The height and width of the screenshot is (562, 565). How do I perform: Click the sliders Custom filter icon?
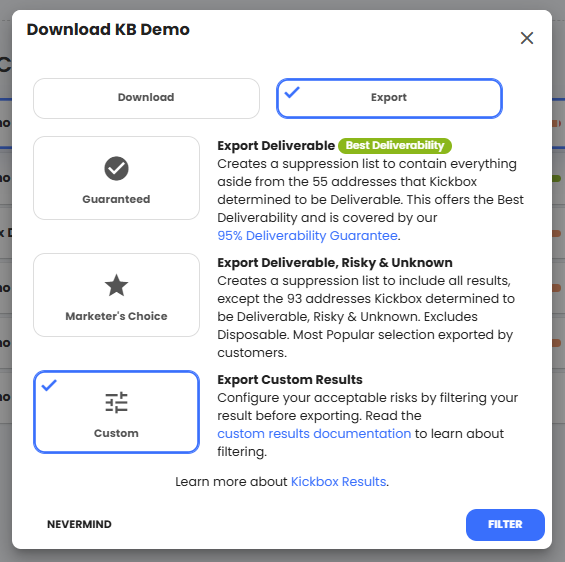(x=116, y=402)
